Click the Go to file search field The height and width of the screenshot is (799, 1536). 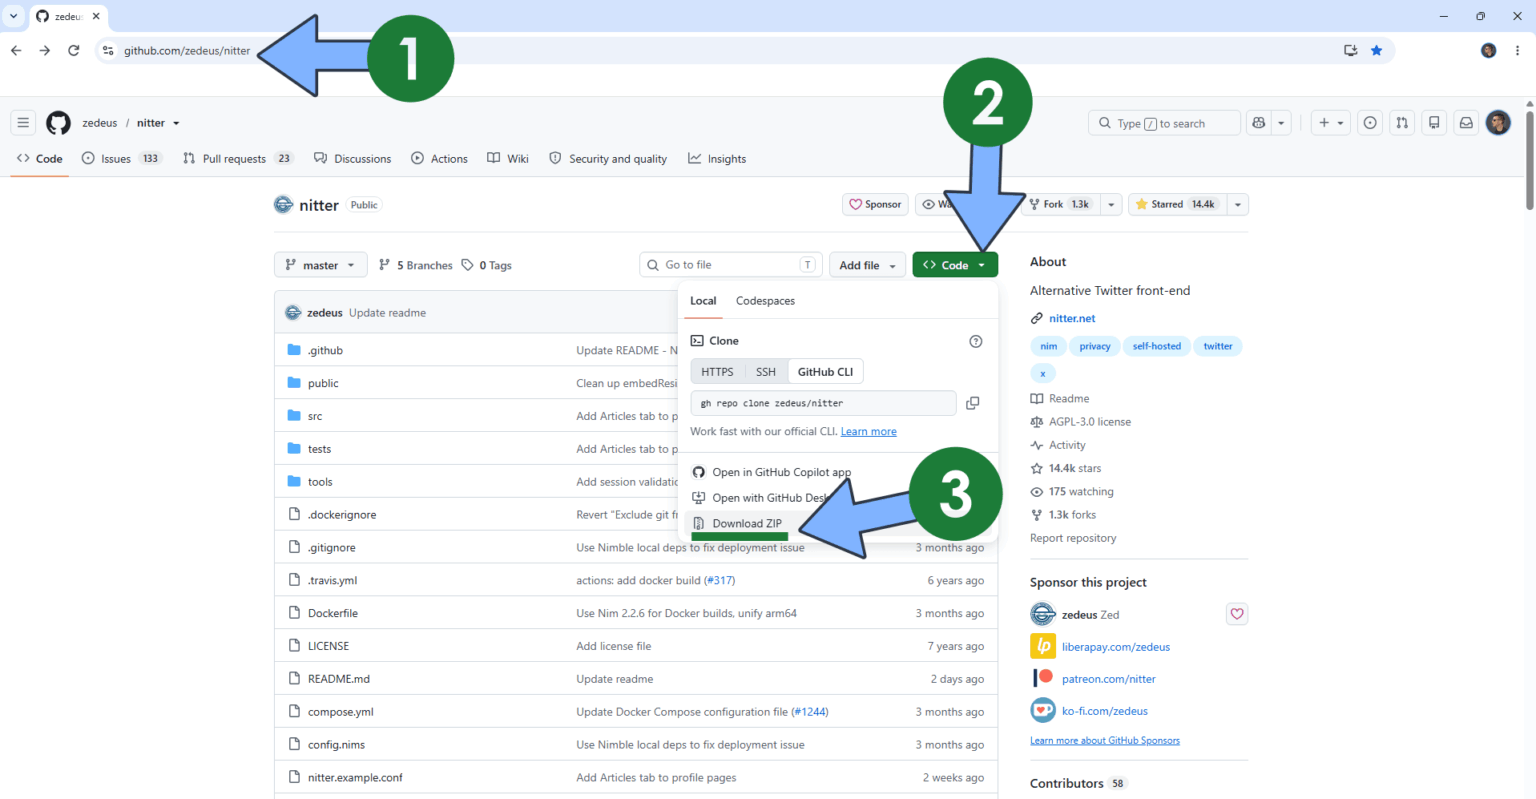point(730,265)
